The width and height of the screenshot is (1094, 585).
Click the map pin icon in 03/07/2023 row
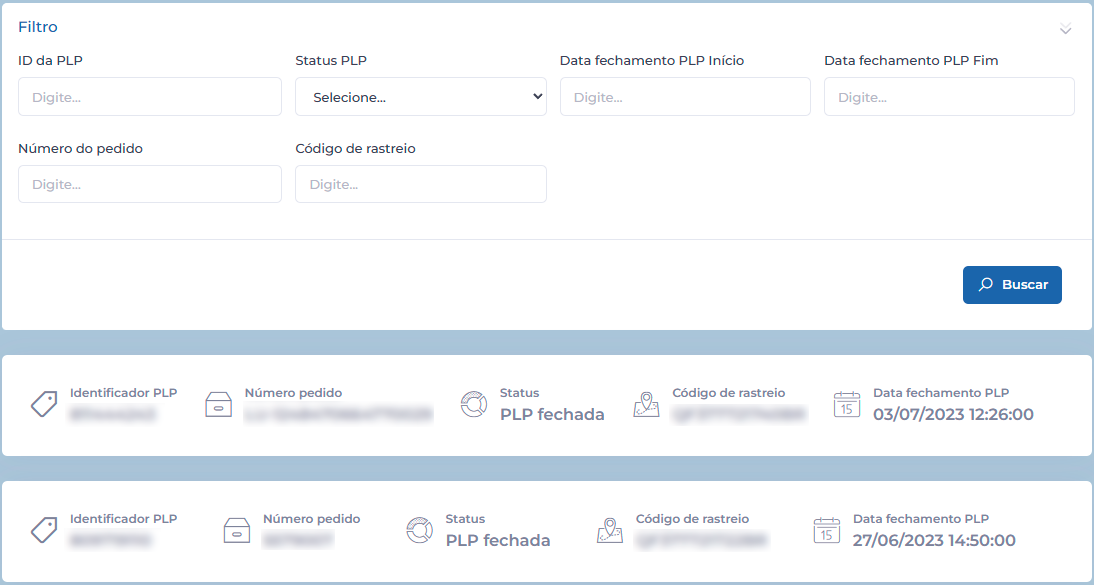point(646,405)
